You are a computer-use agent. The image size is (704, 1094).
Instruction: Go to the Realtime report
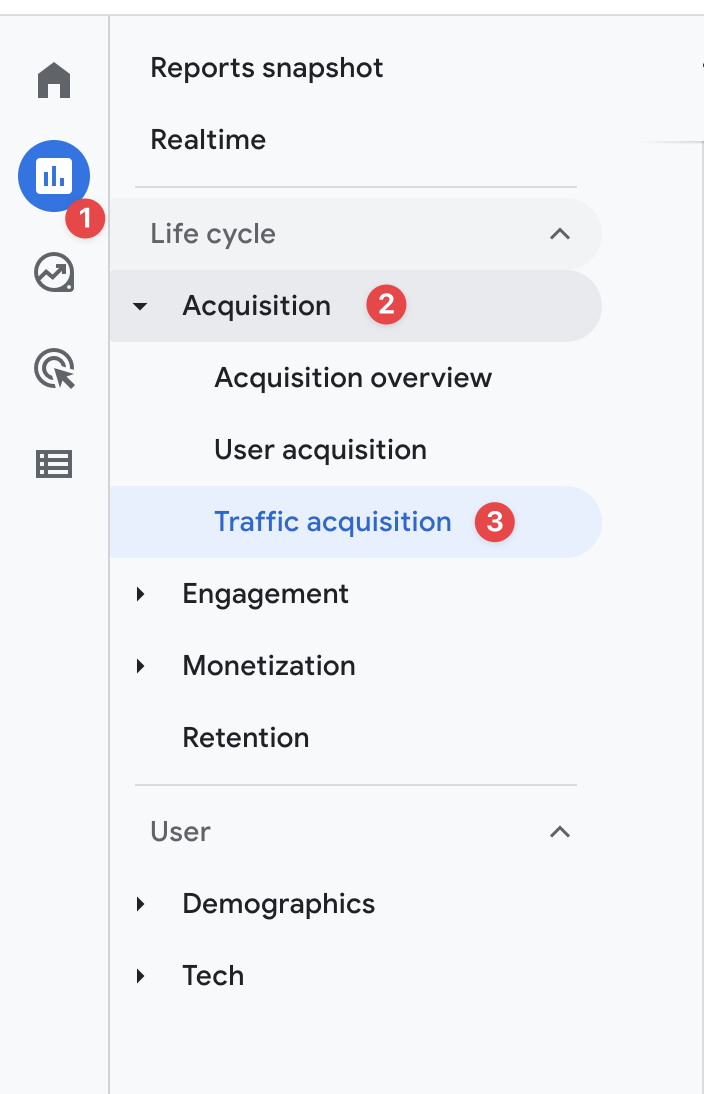click(x=208, y=140)
